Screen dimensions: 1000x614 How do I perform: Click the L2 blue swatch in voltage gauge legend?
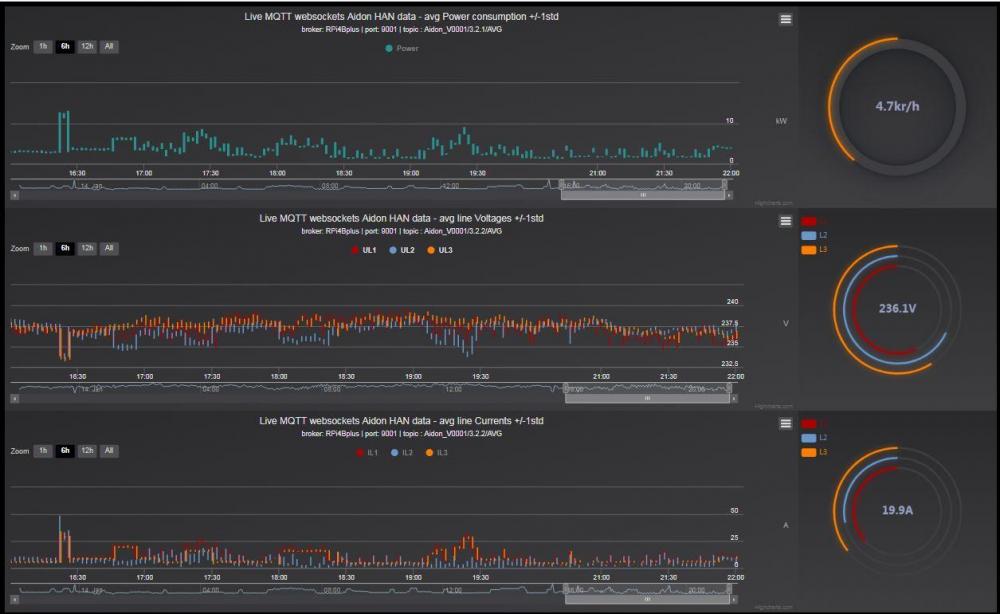click(809, 236)
